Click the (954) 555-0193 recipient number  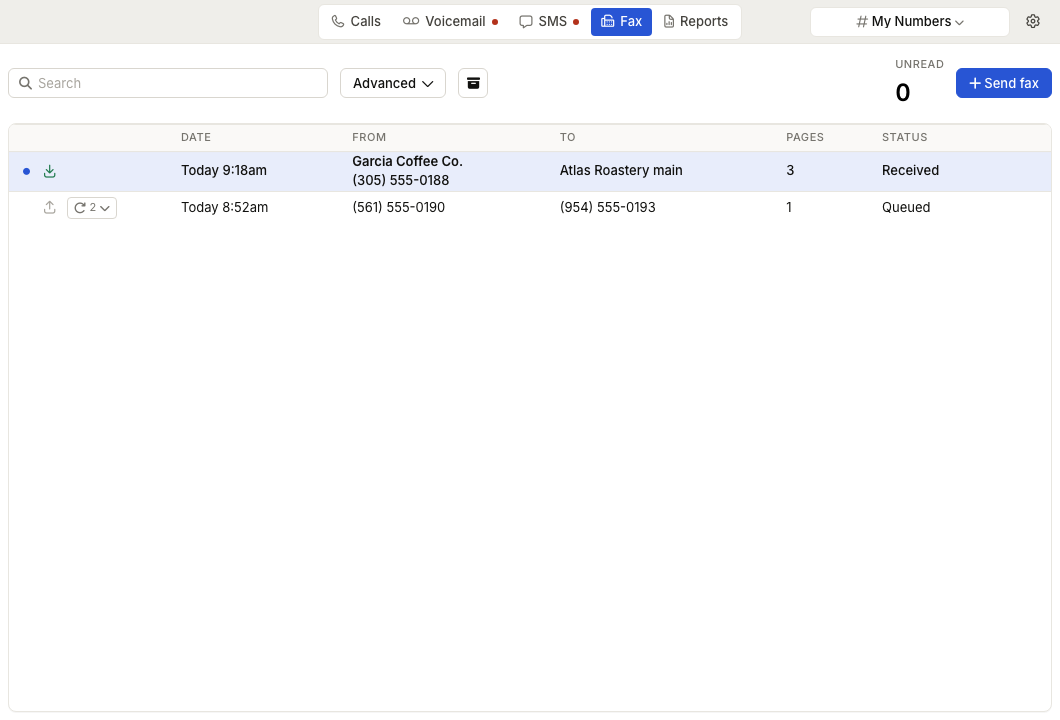click(x=607, y=208)
